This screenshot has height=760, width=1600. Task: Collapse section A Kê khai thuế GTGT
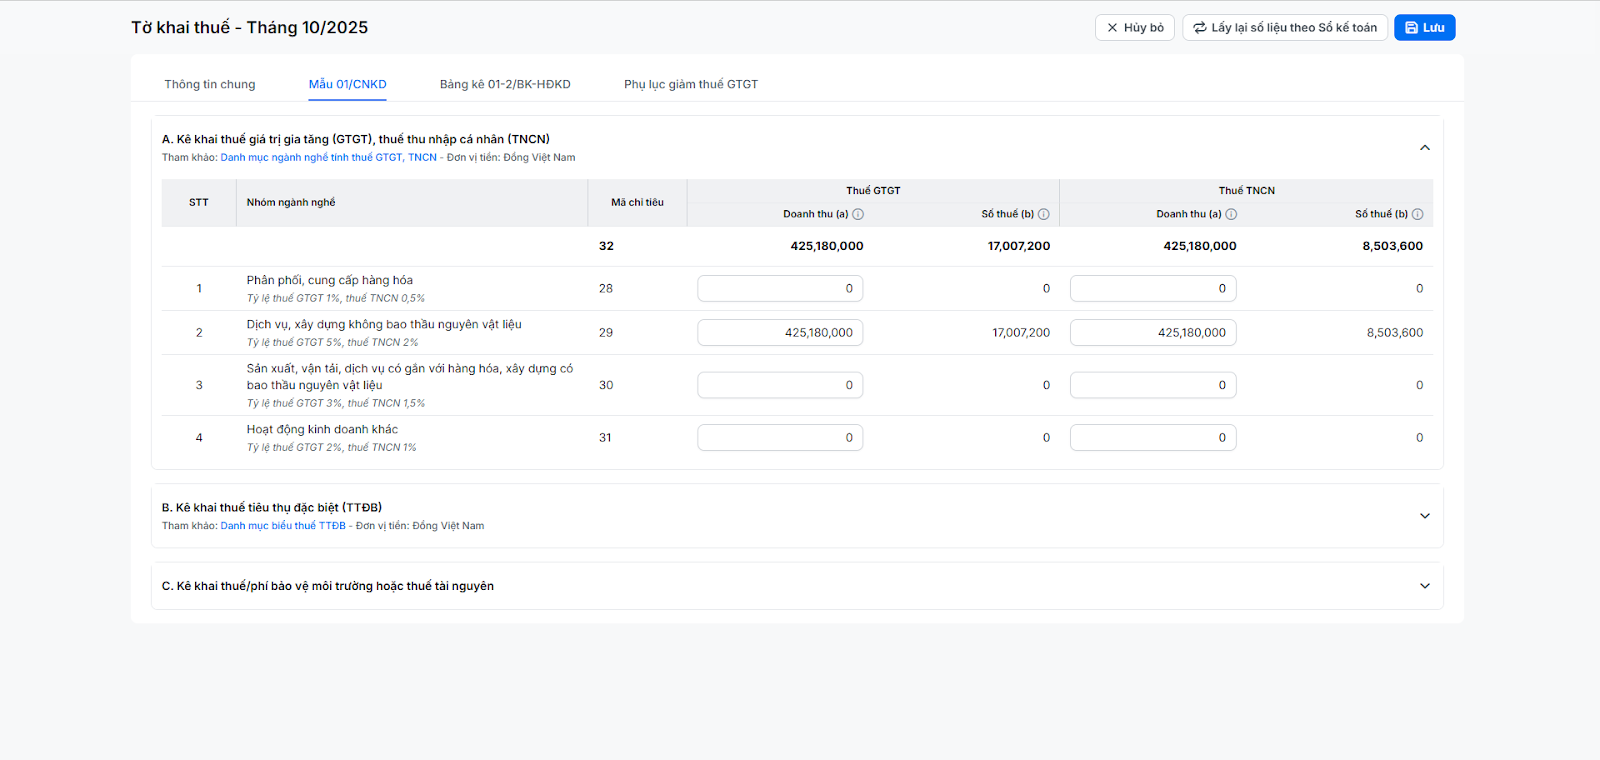(x=1425, y=148)
